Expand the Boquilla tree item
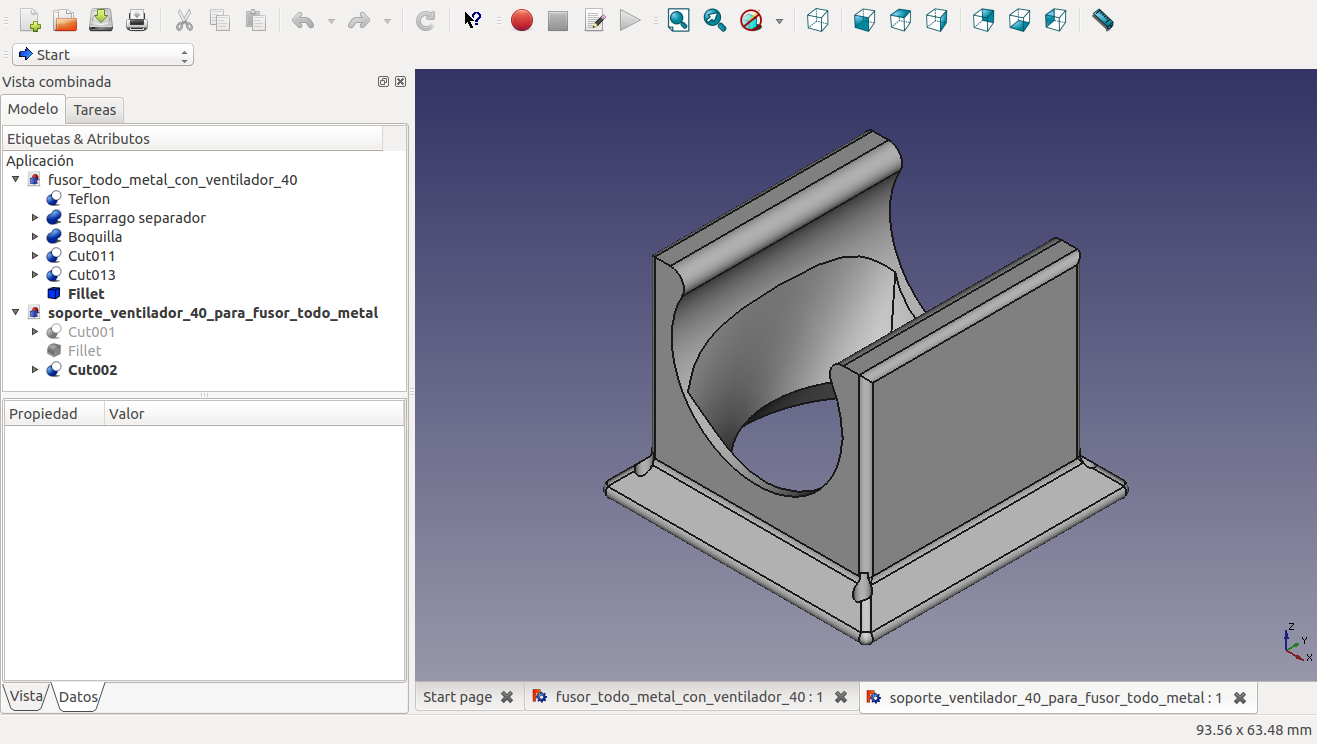This screenshot has height=744, width=1317. point(35,237)
